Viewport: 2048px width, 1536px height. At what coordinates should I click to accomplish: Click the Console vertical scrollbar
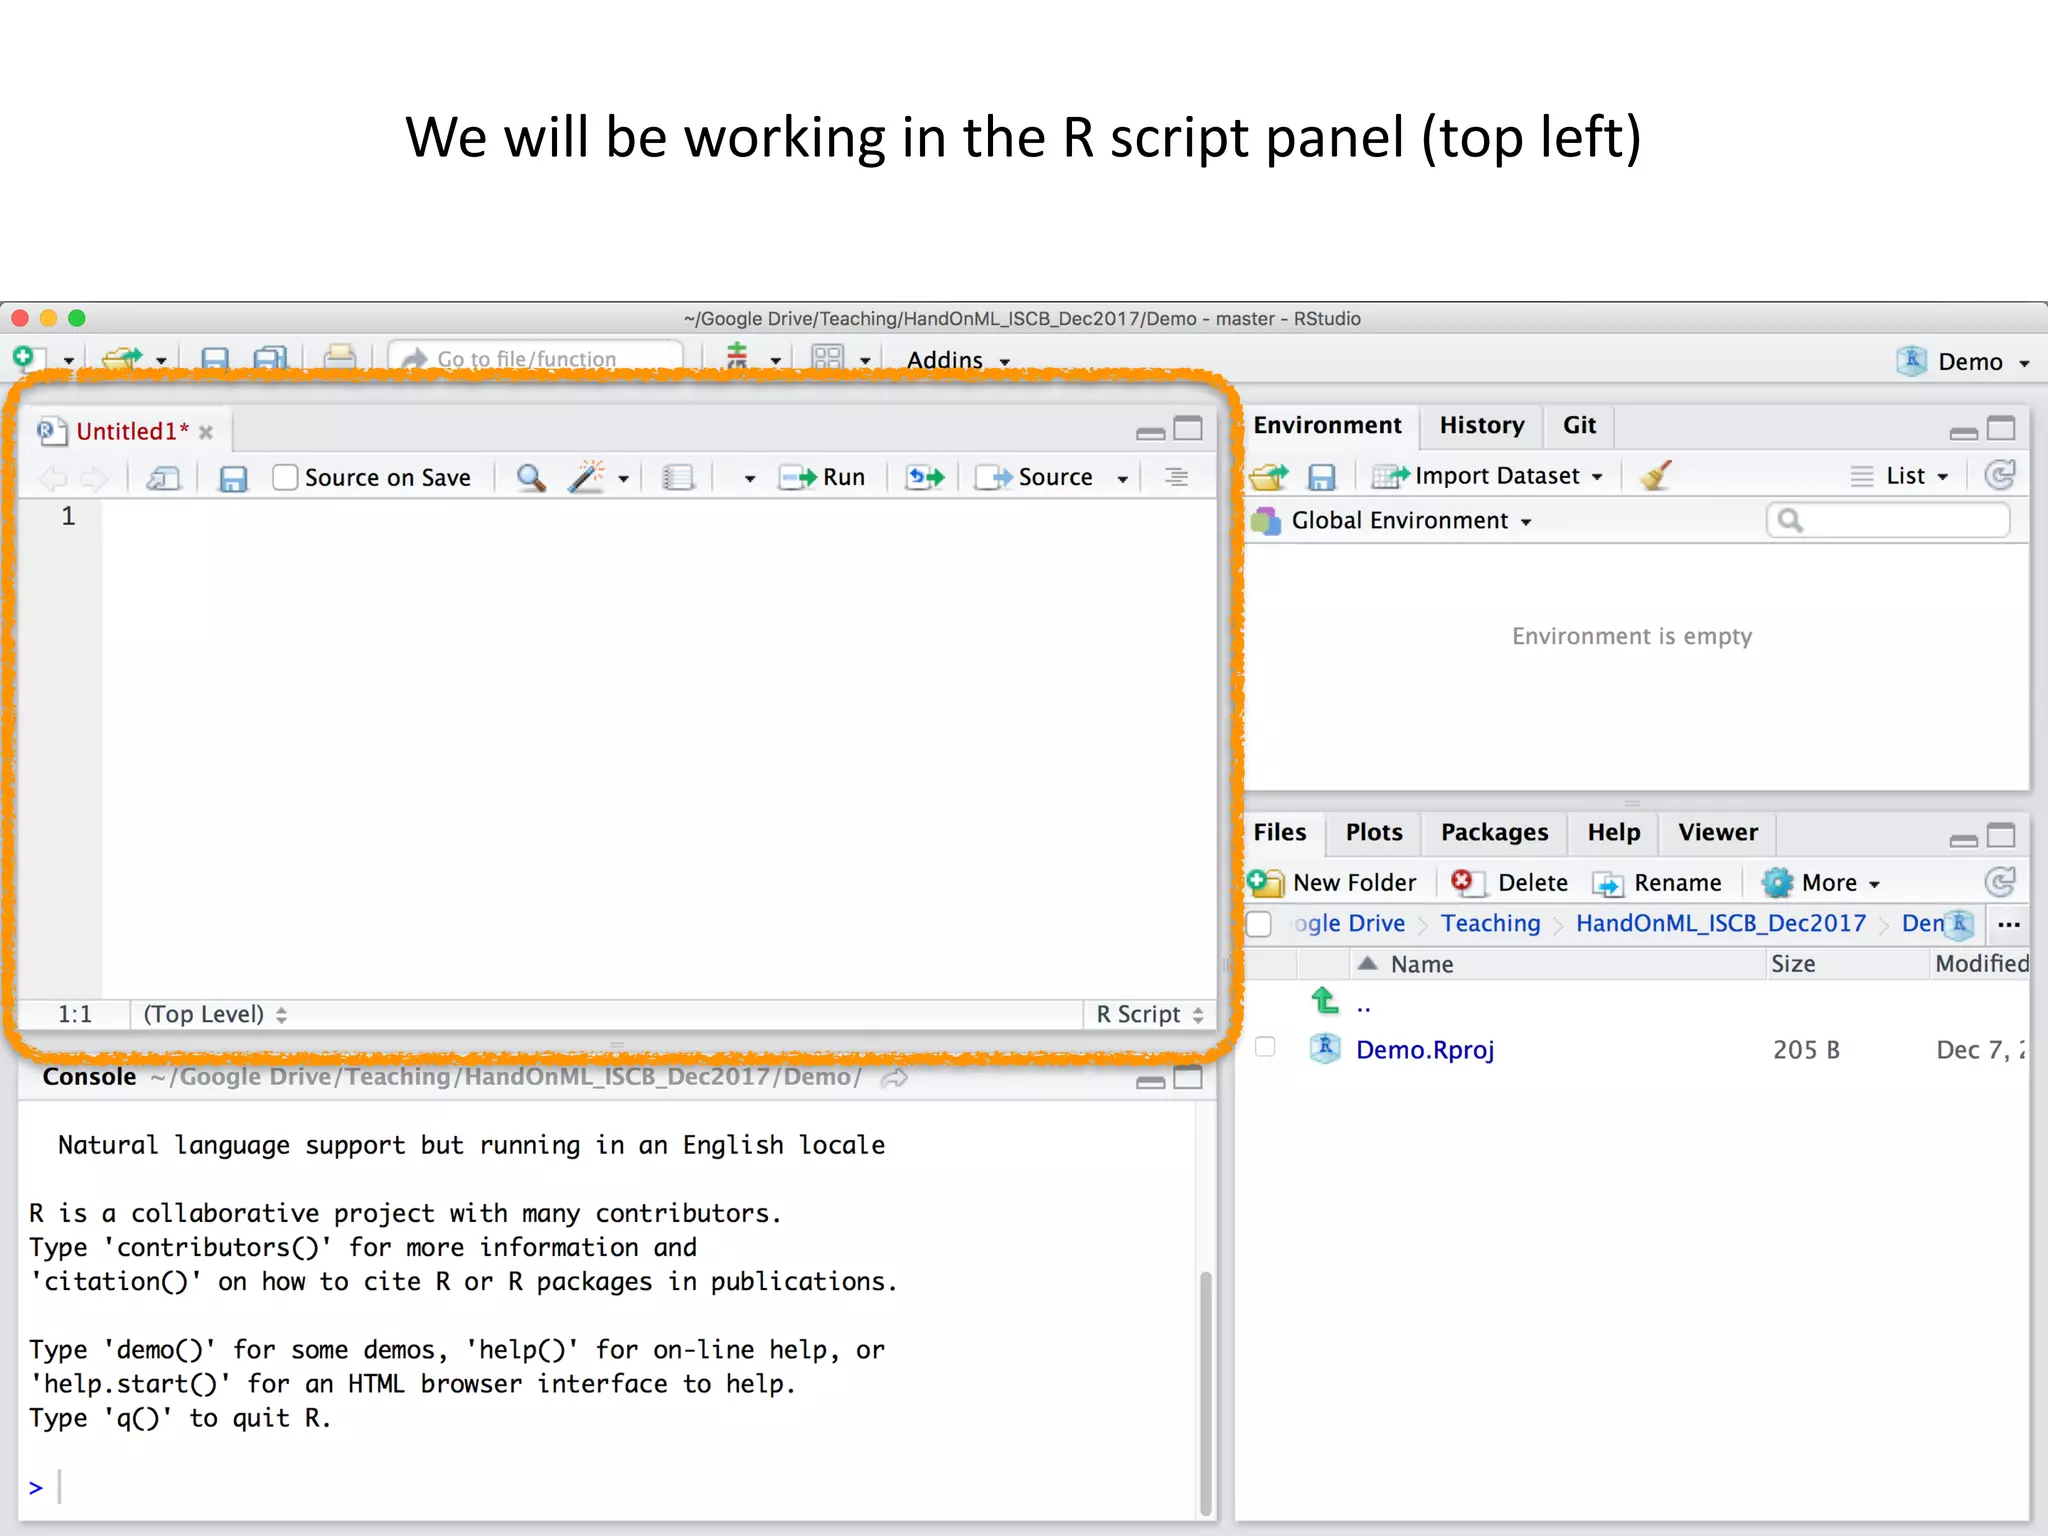click(1206, 1394)
